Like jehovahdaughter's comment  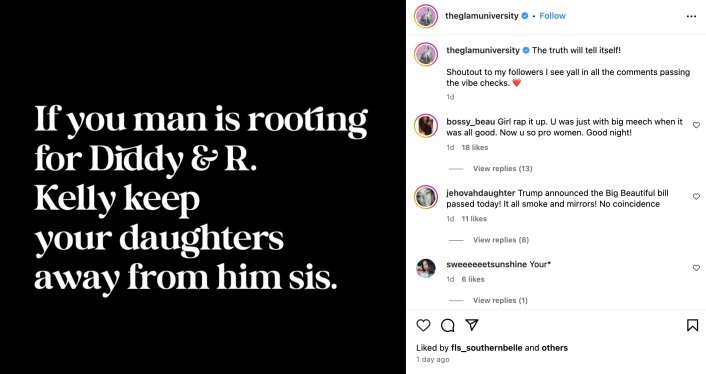pos(696,197)
